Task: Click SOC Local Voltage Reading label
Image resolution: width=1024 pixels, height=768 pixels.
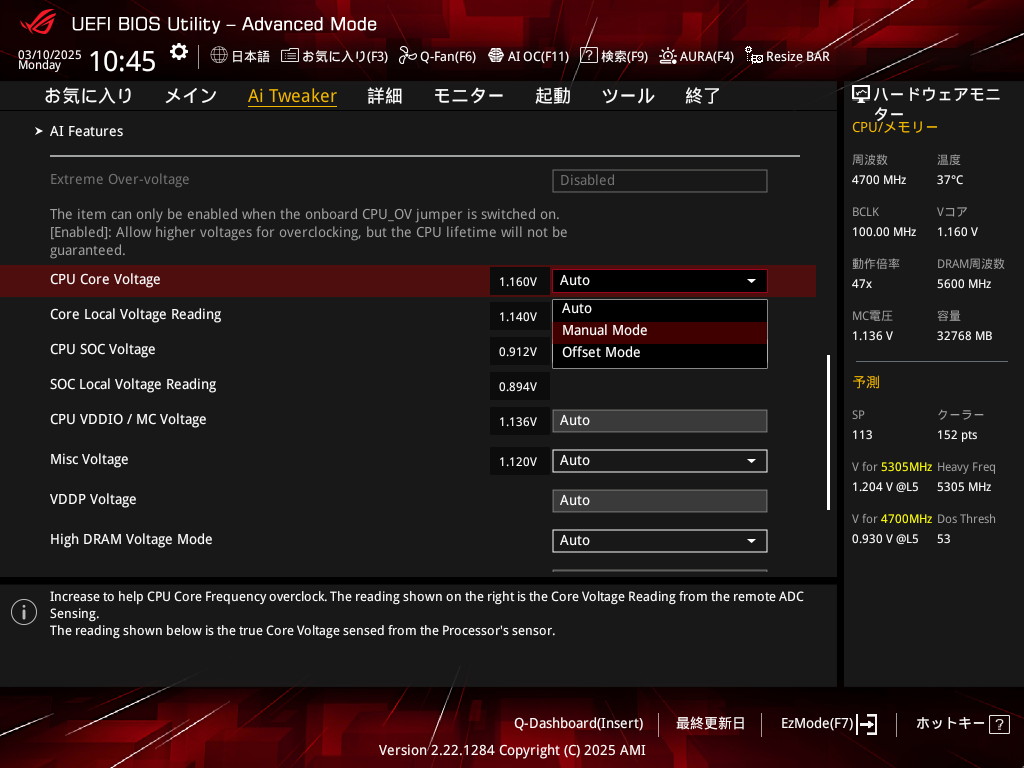Action: coord(133,385)
